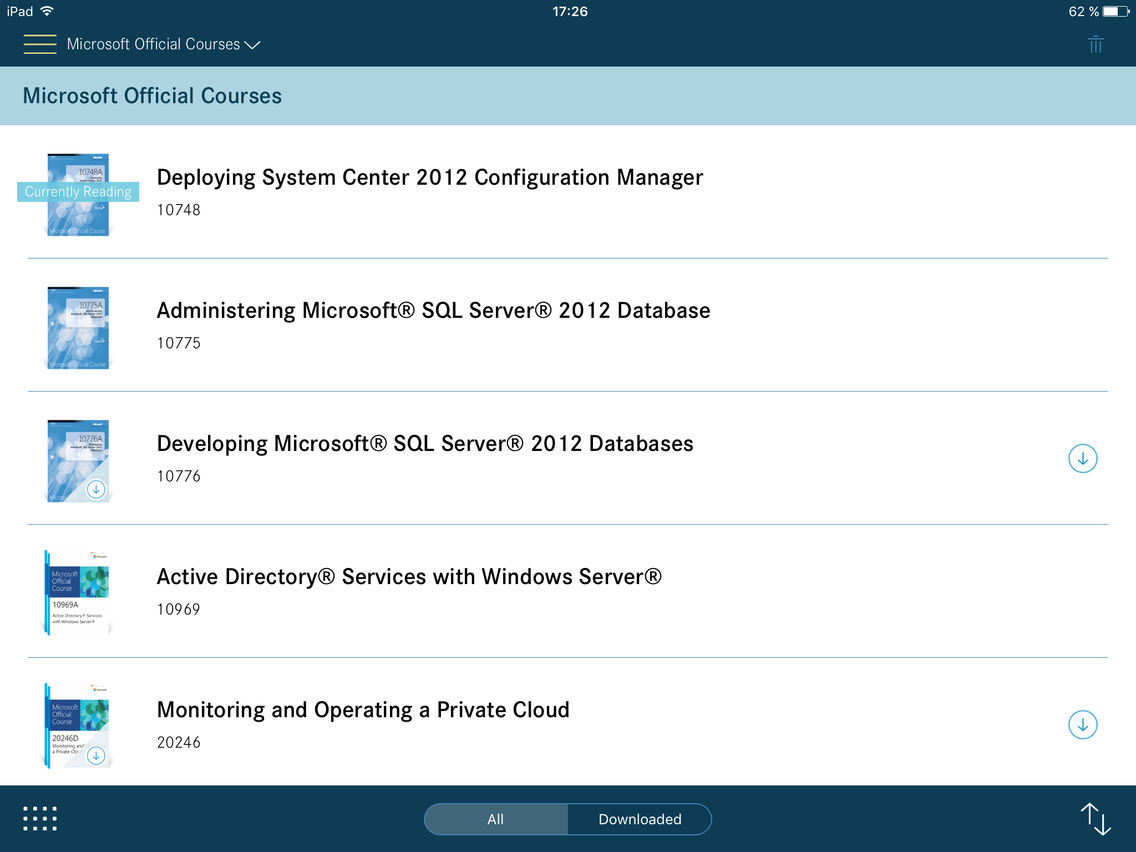
Task: Tap course number 10775
Action: [178, 343]
